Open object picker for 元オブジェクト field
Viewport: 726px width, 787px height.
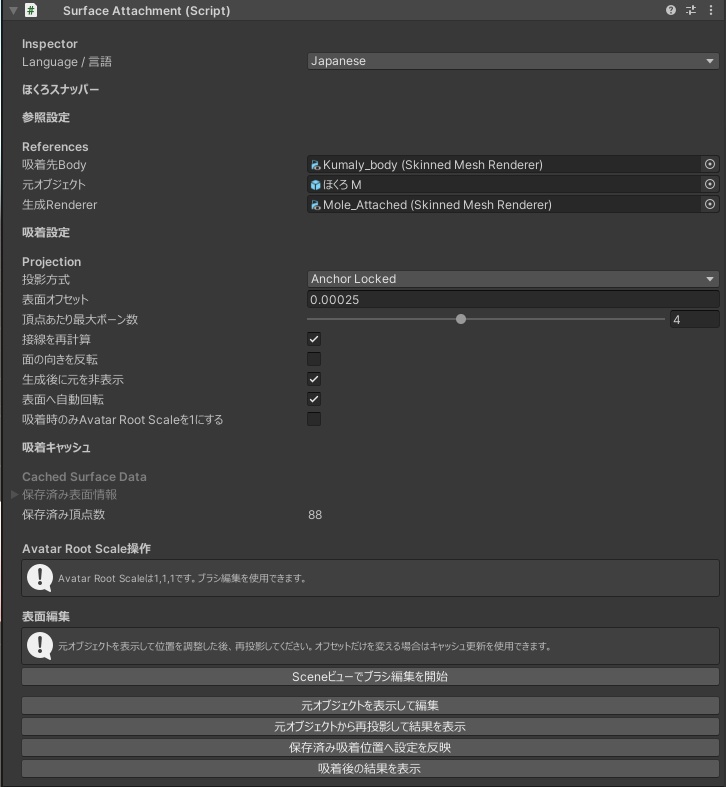pyautogui.click(x=710, y=184)
